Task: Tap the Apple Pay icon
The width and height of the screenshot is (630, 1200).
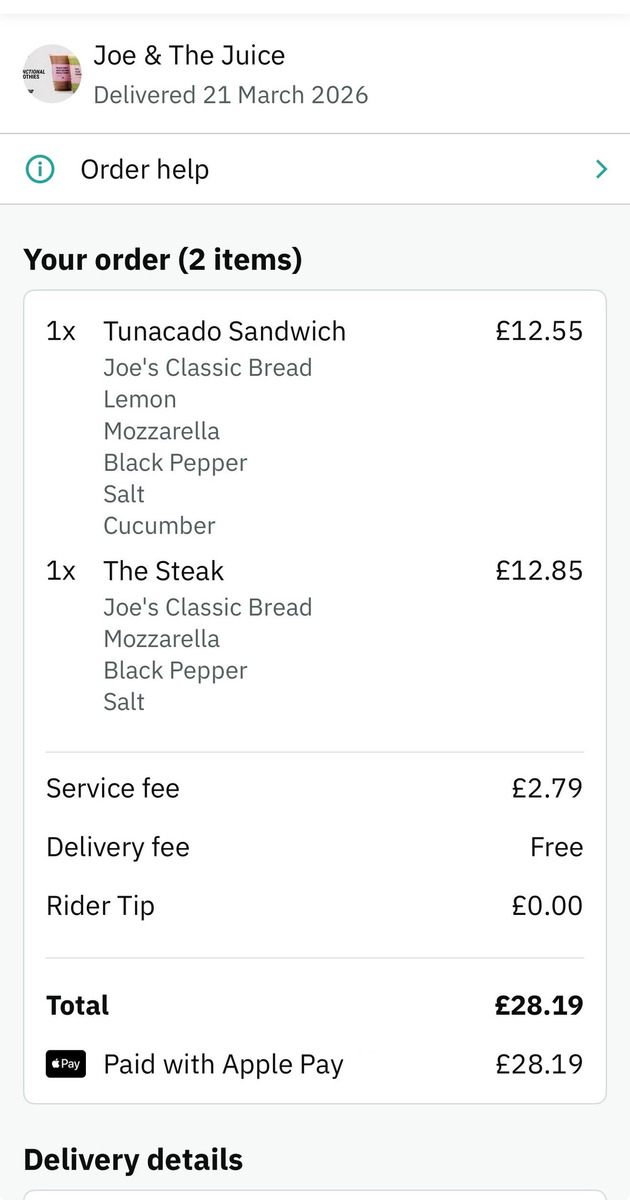Action: 66,1064
